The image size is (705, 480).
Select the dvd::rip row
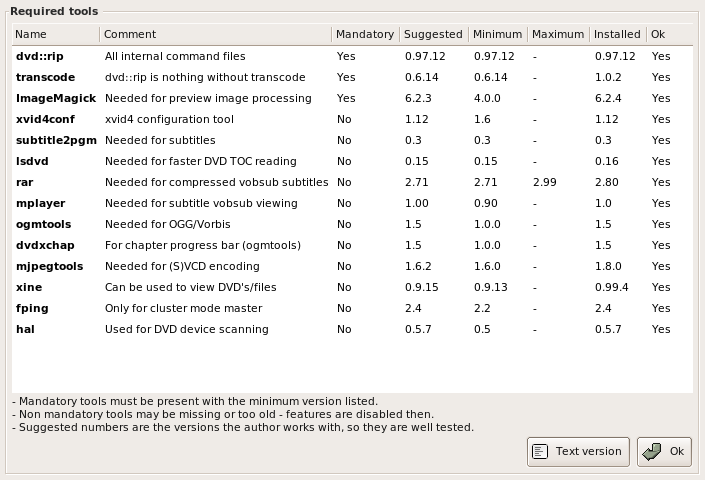tap(352, 56)
